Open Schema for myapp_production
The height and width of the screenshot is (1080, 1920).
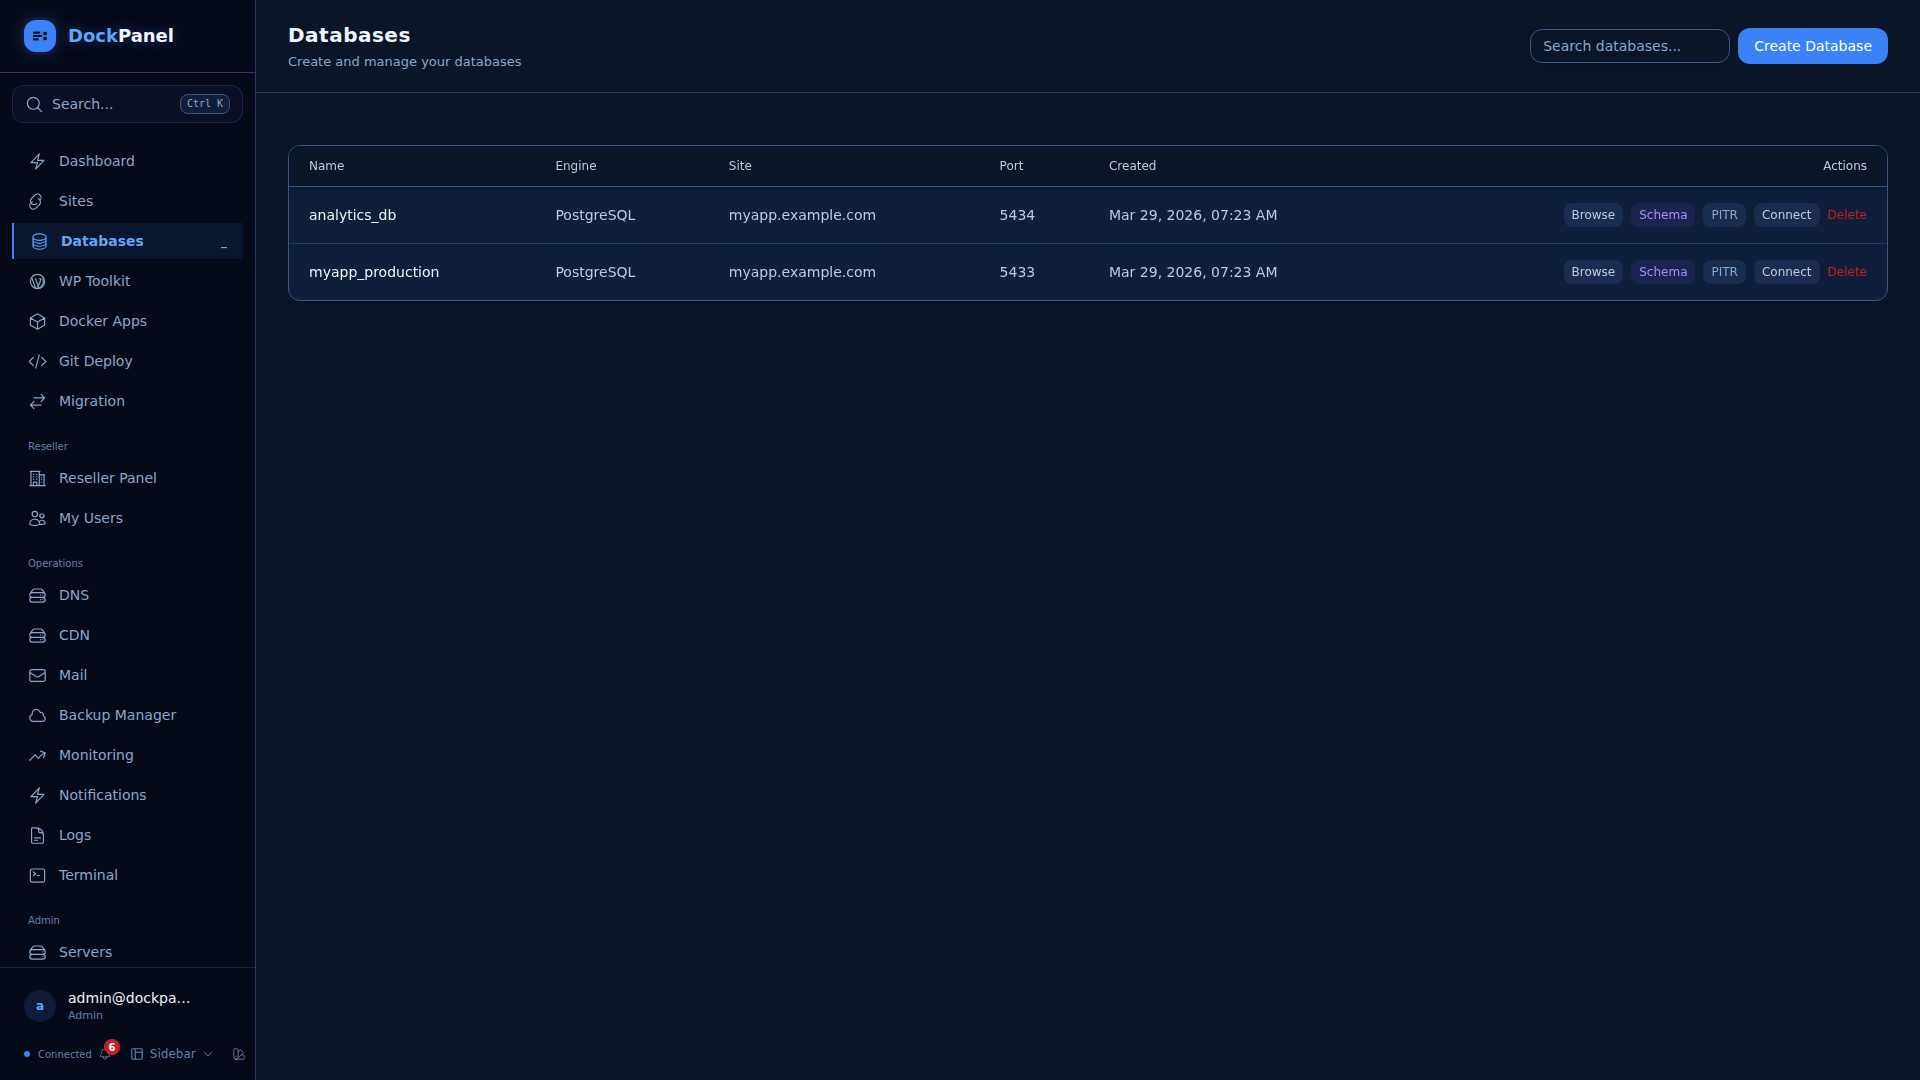tap(1662, 272)
